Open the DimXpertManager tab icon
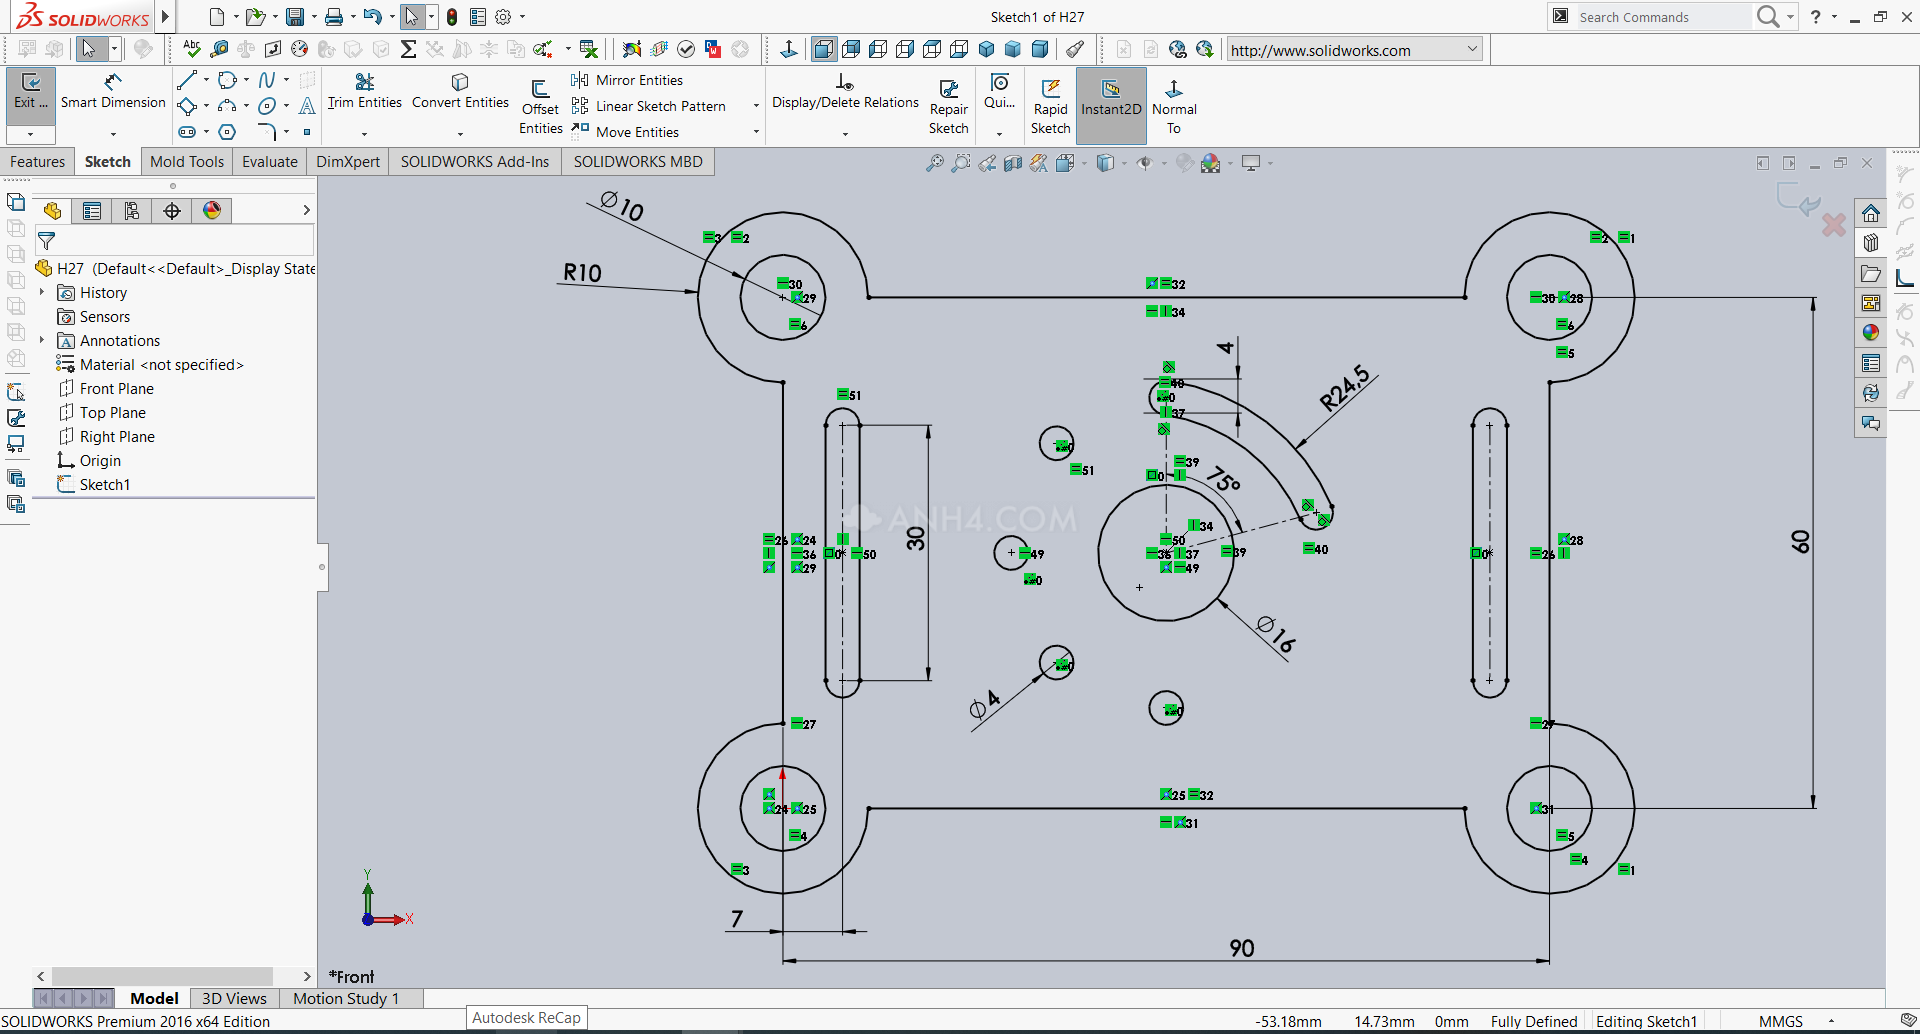 [172, 211]
